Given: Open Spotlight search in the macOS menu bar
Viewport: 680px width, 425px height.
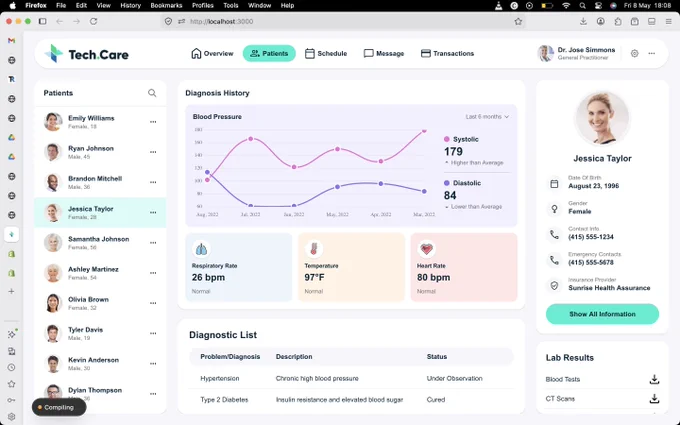Looking at the screenshot, I should 582,6.
